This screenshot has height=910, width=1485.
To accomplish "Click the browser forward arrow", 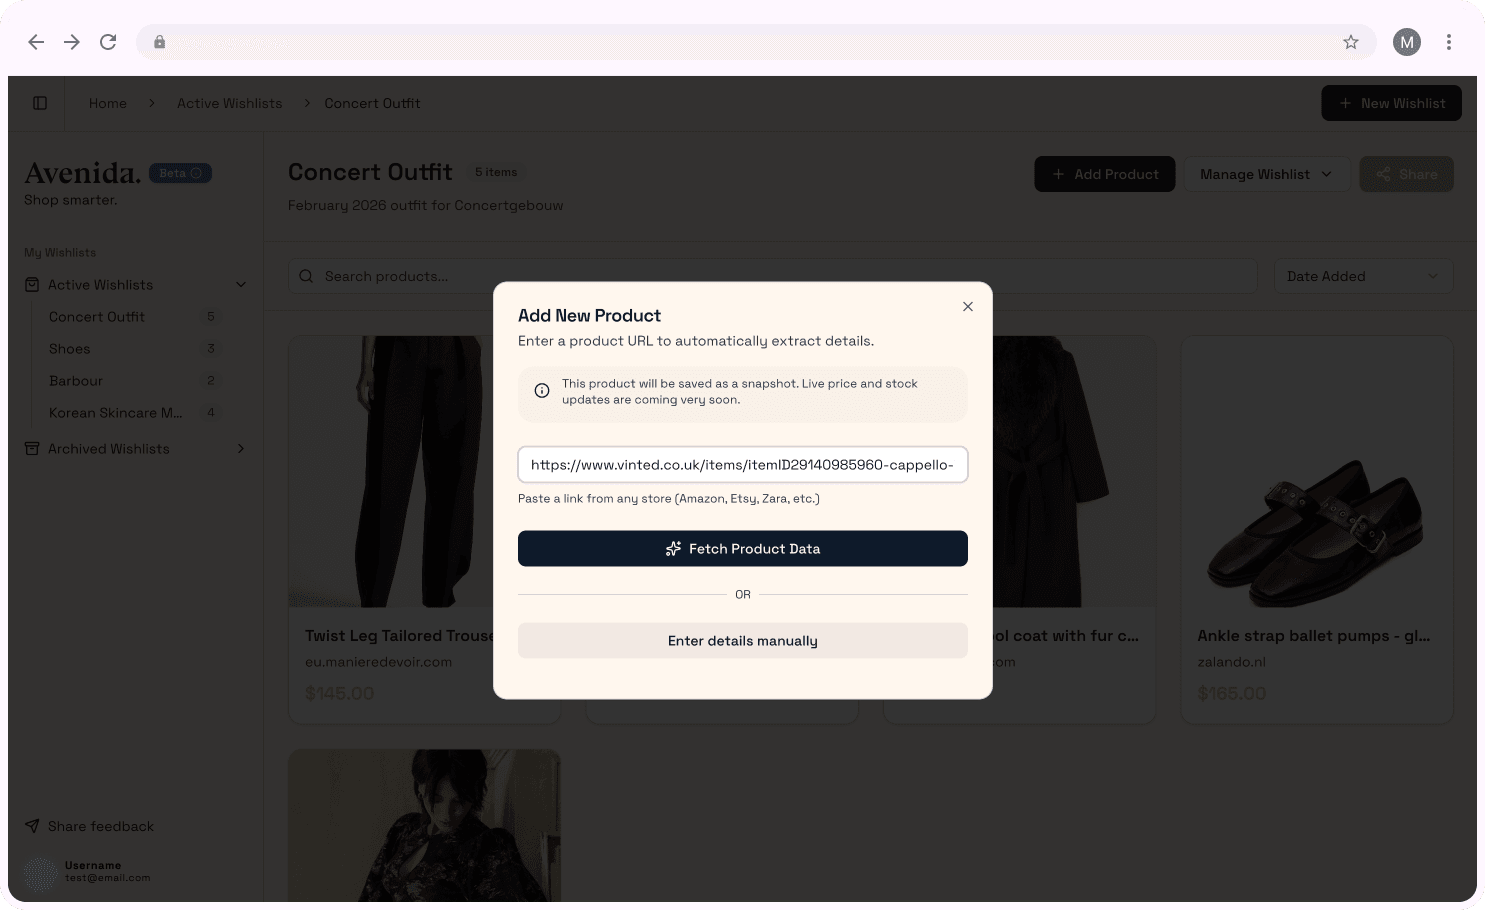I will coord(72,42).
